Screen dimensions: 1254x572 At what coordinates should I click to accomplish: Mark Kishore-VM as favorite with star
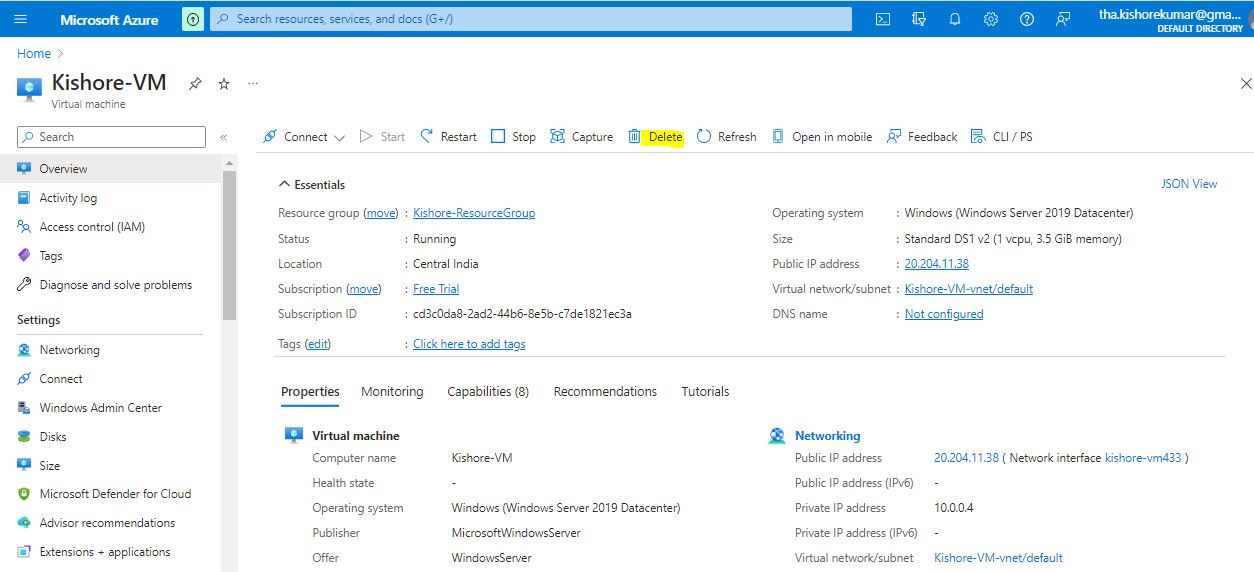tap(224, 84)
